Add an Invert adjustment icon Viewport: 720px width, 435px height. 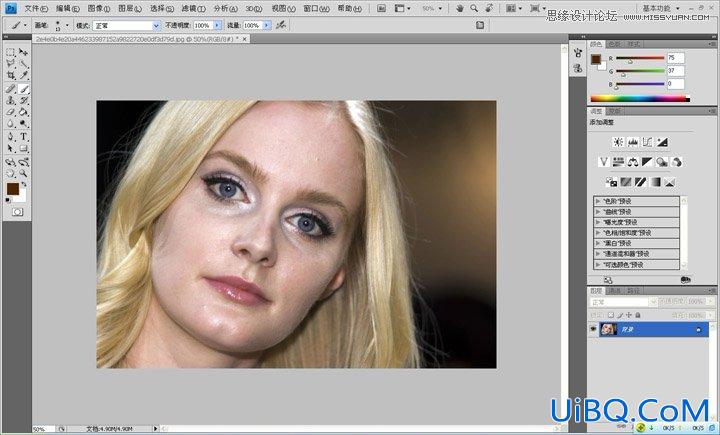click(x=611, y=182)
